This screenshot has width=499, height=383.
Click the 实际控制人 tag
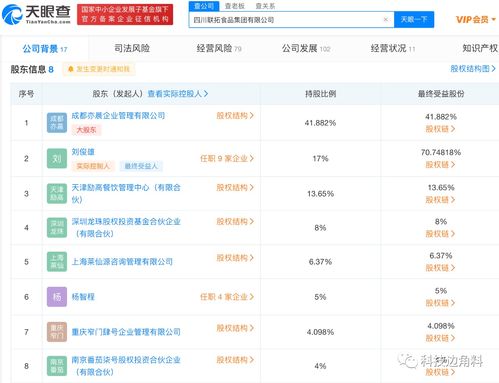(x=93, y=166)
